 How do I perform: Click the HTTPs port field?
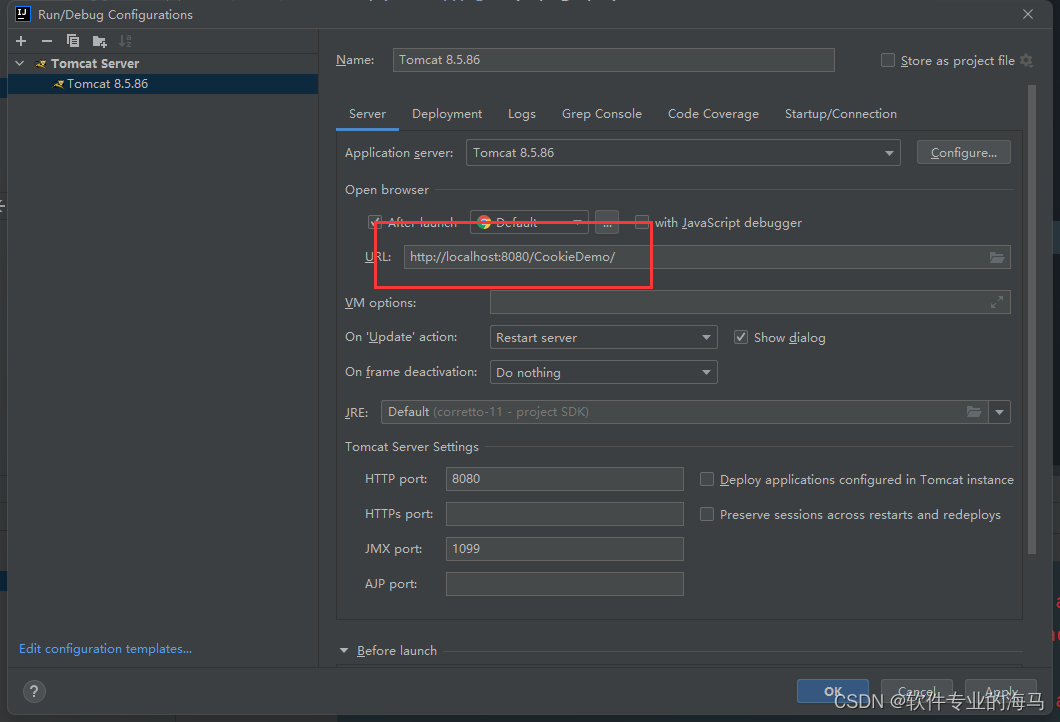tap(564, 514)
